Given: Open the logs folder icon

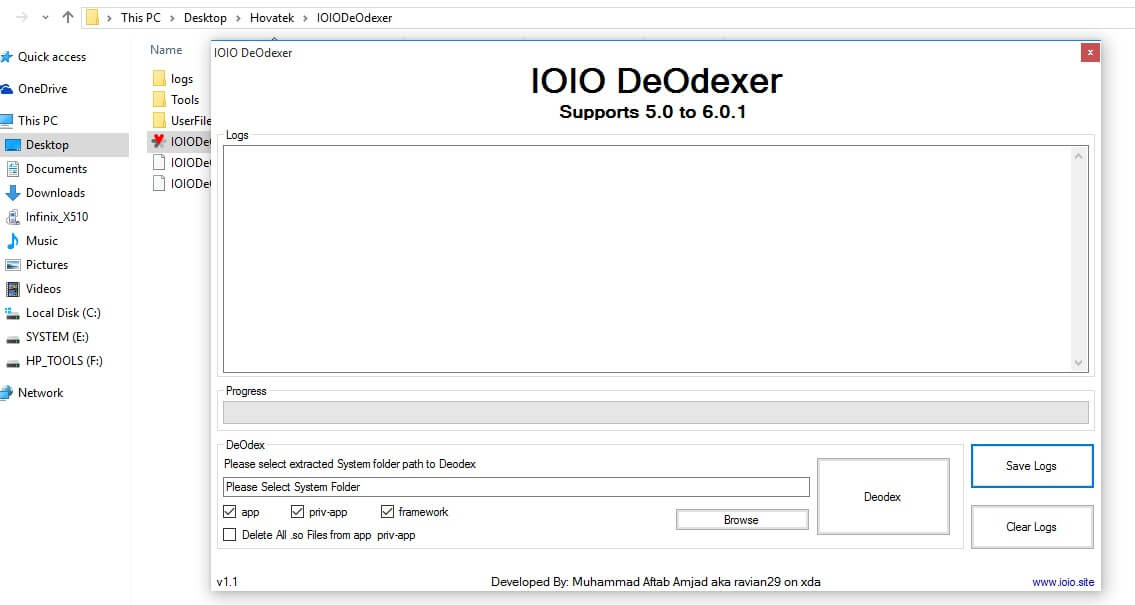Looking at the screenshot, I should coord(159,79).
